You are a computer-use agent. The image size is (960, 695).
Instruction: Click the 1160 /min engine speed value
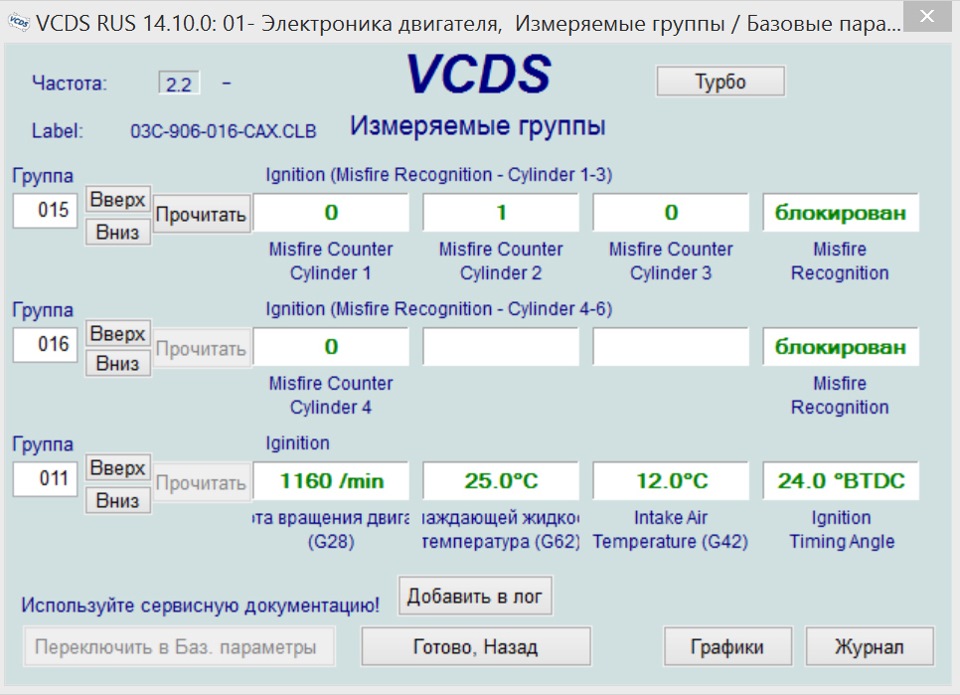(x=331, y=481)
